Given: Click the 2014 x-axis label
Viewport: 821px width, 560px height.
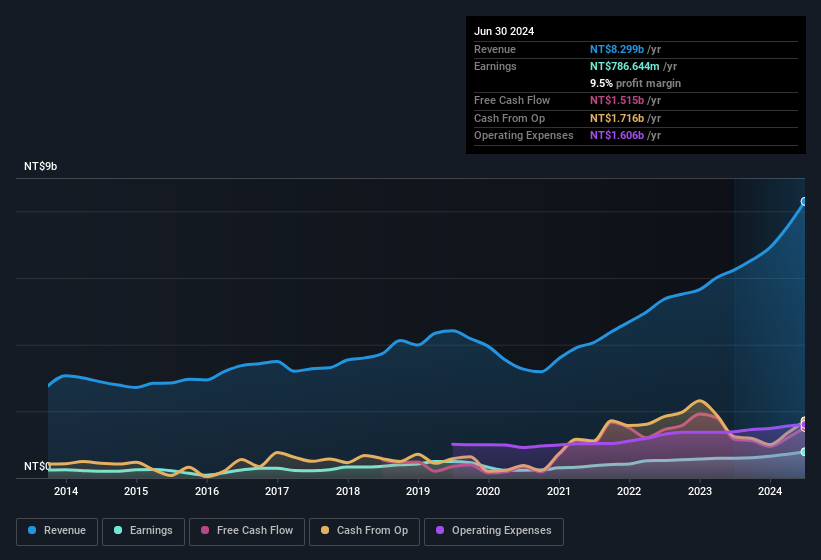Looking at the screenshot, I should pos(66,491).
